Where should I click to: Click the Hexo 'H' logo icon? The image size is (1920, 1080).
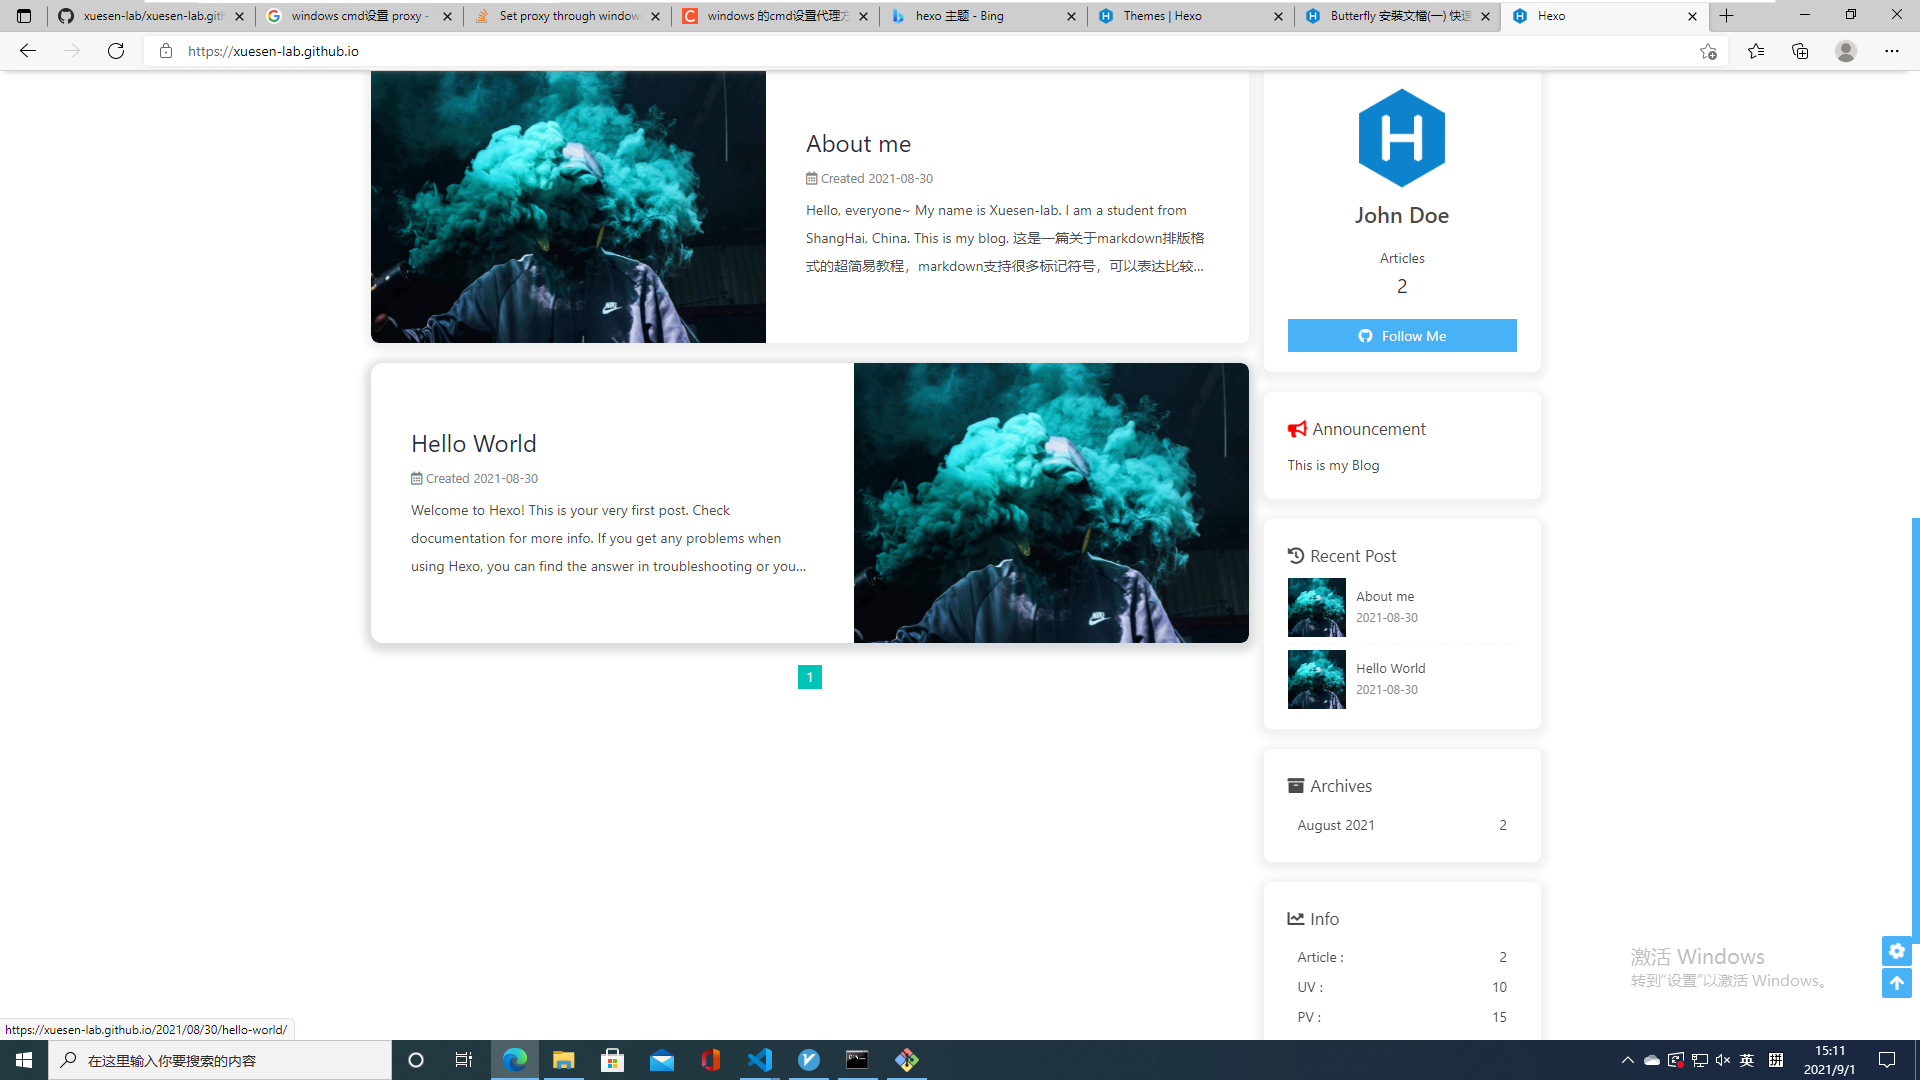(1402, 136)
